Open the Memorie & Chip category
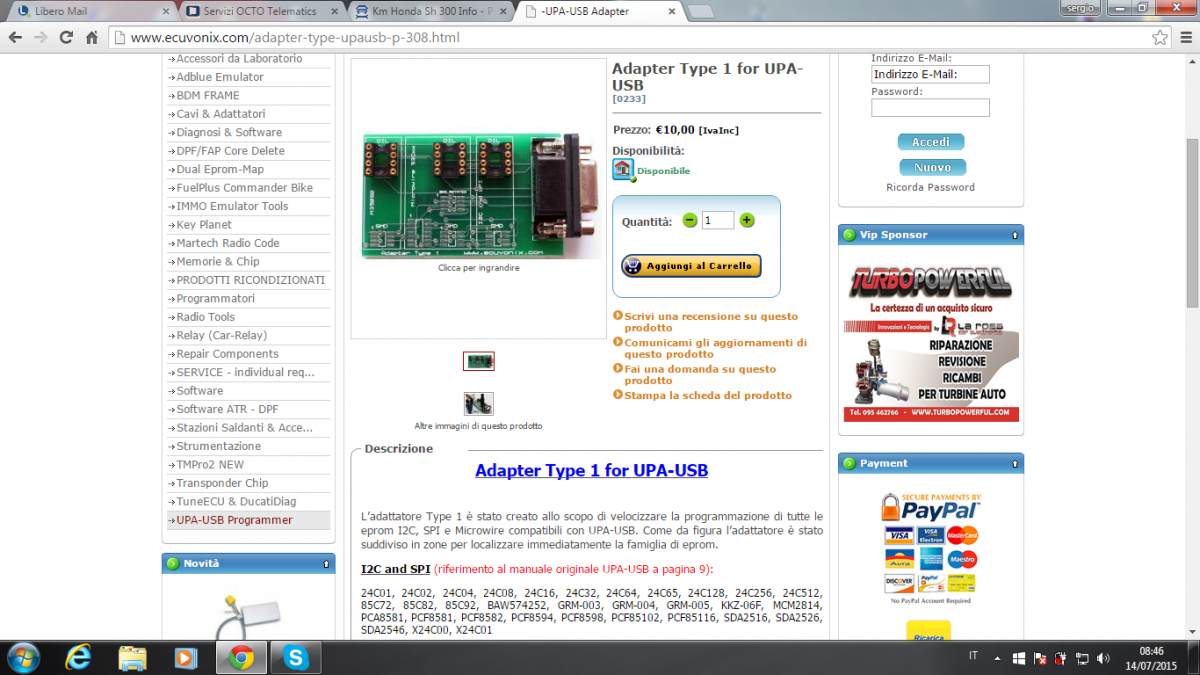 (x=218, y=262)
